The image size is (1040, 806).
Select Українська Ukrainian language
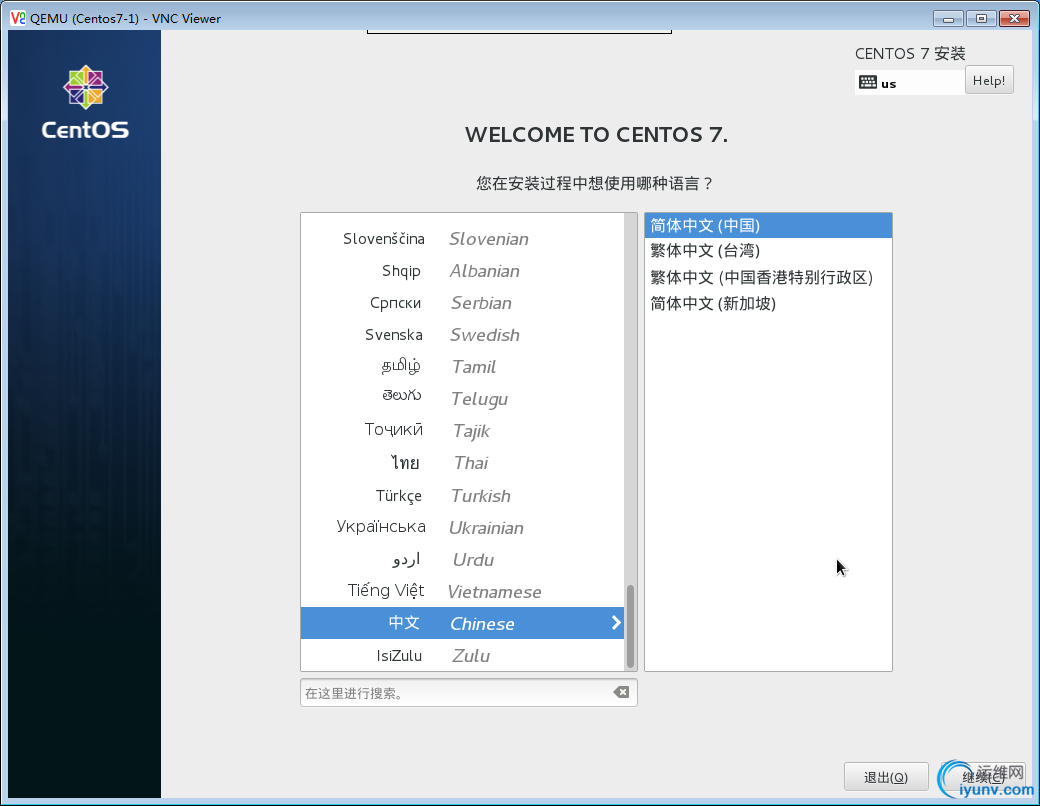pyautogui.click(x=462, y=527)
